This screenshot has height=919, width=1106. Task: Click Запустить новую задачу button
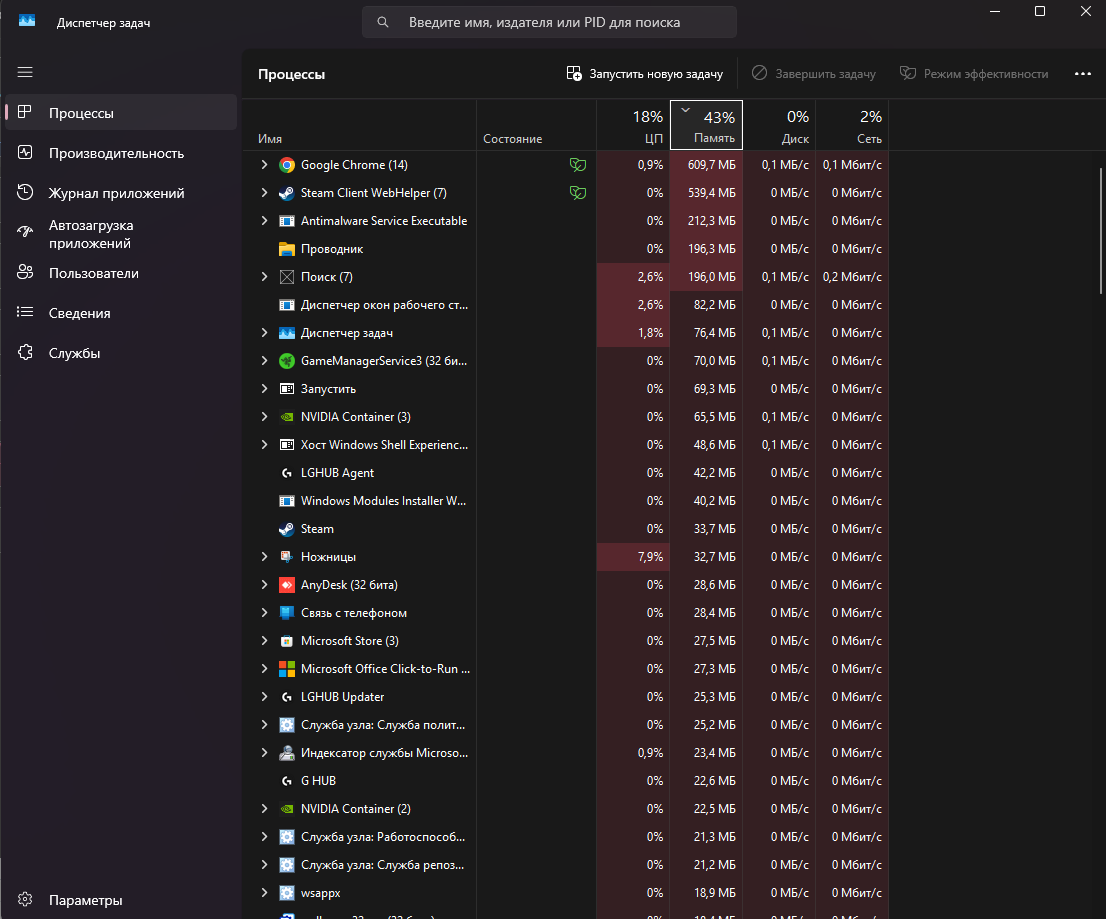click(x=645, y=73)
